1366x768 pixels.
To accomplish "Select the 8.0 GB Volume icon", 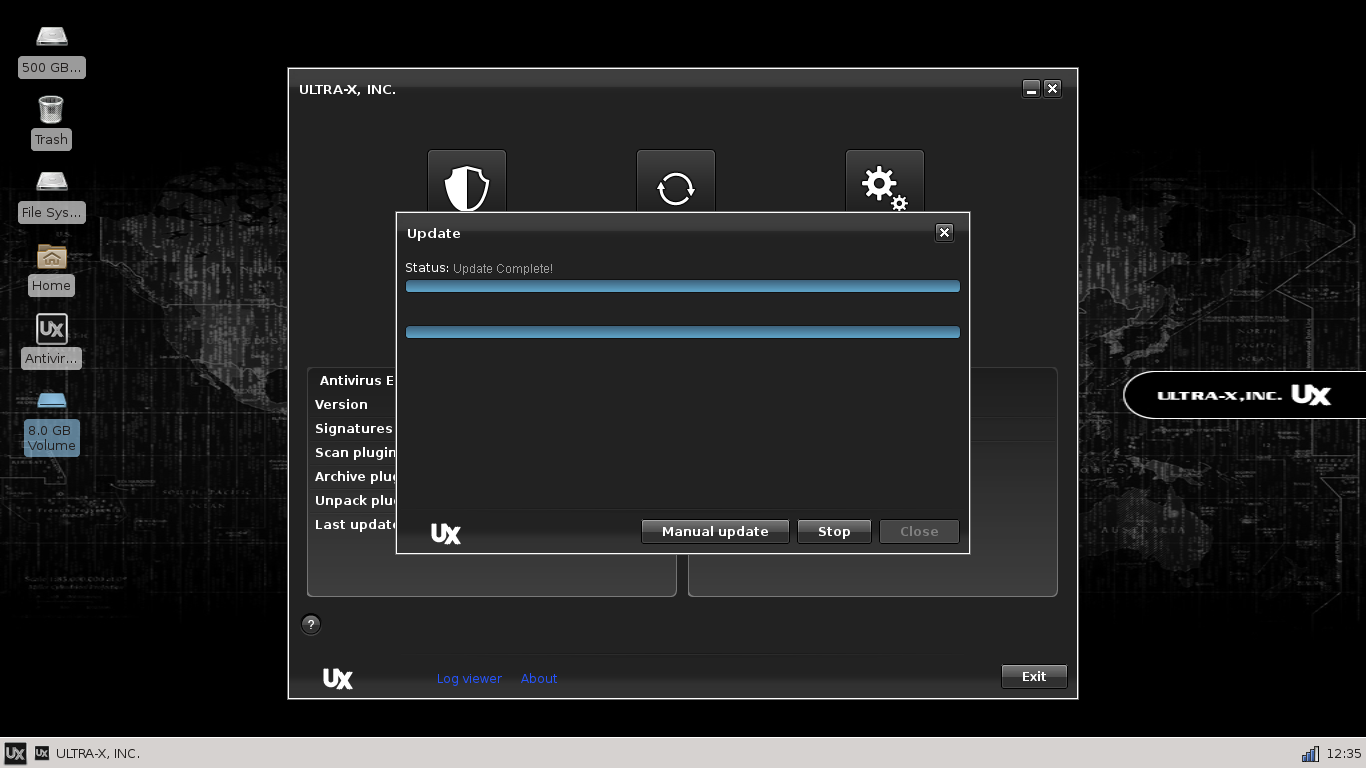I will pyautogui.click(x=51, y=402).
